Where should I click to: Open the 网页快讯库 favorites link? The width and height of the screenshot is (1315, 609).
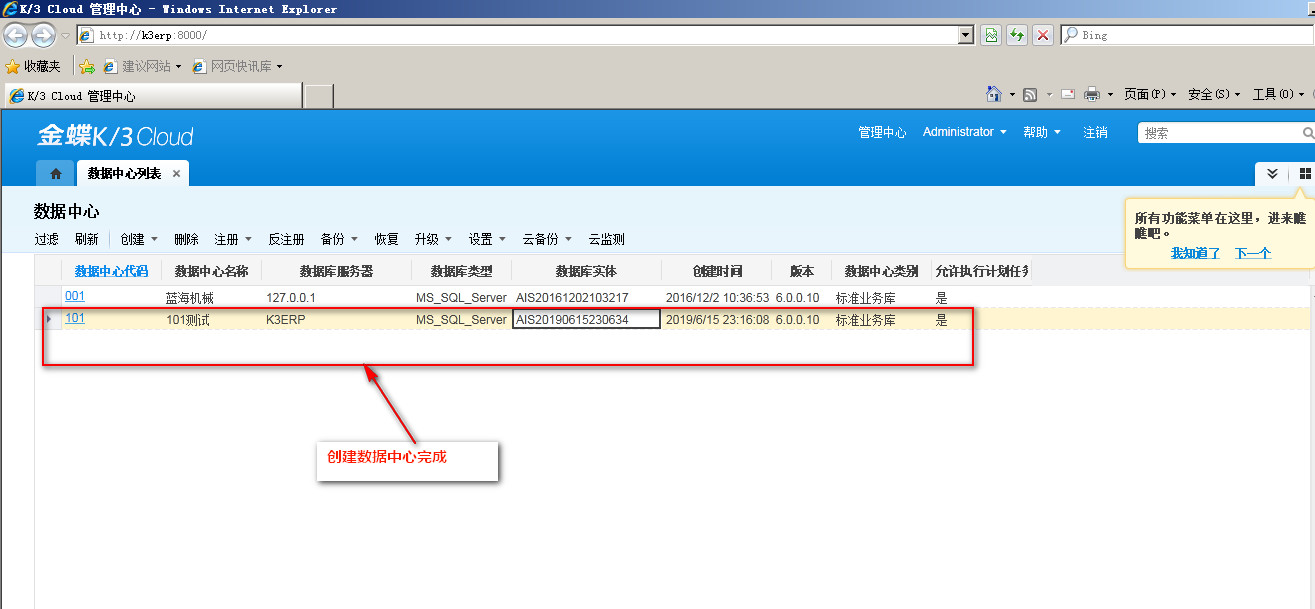click(x=237, y=66)
